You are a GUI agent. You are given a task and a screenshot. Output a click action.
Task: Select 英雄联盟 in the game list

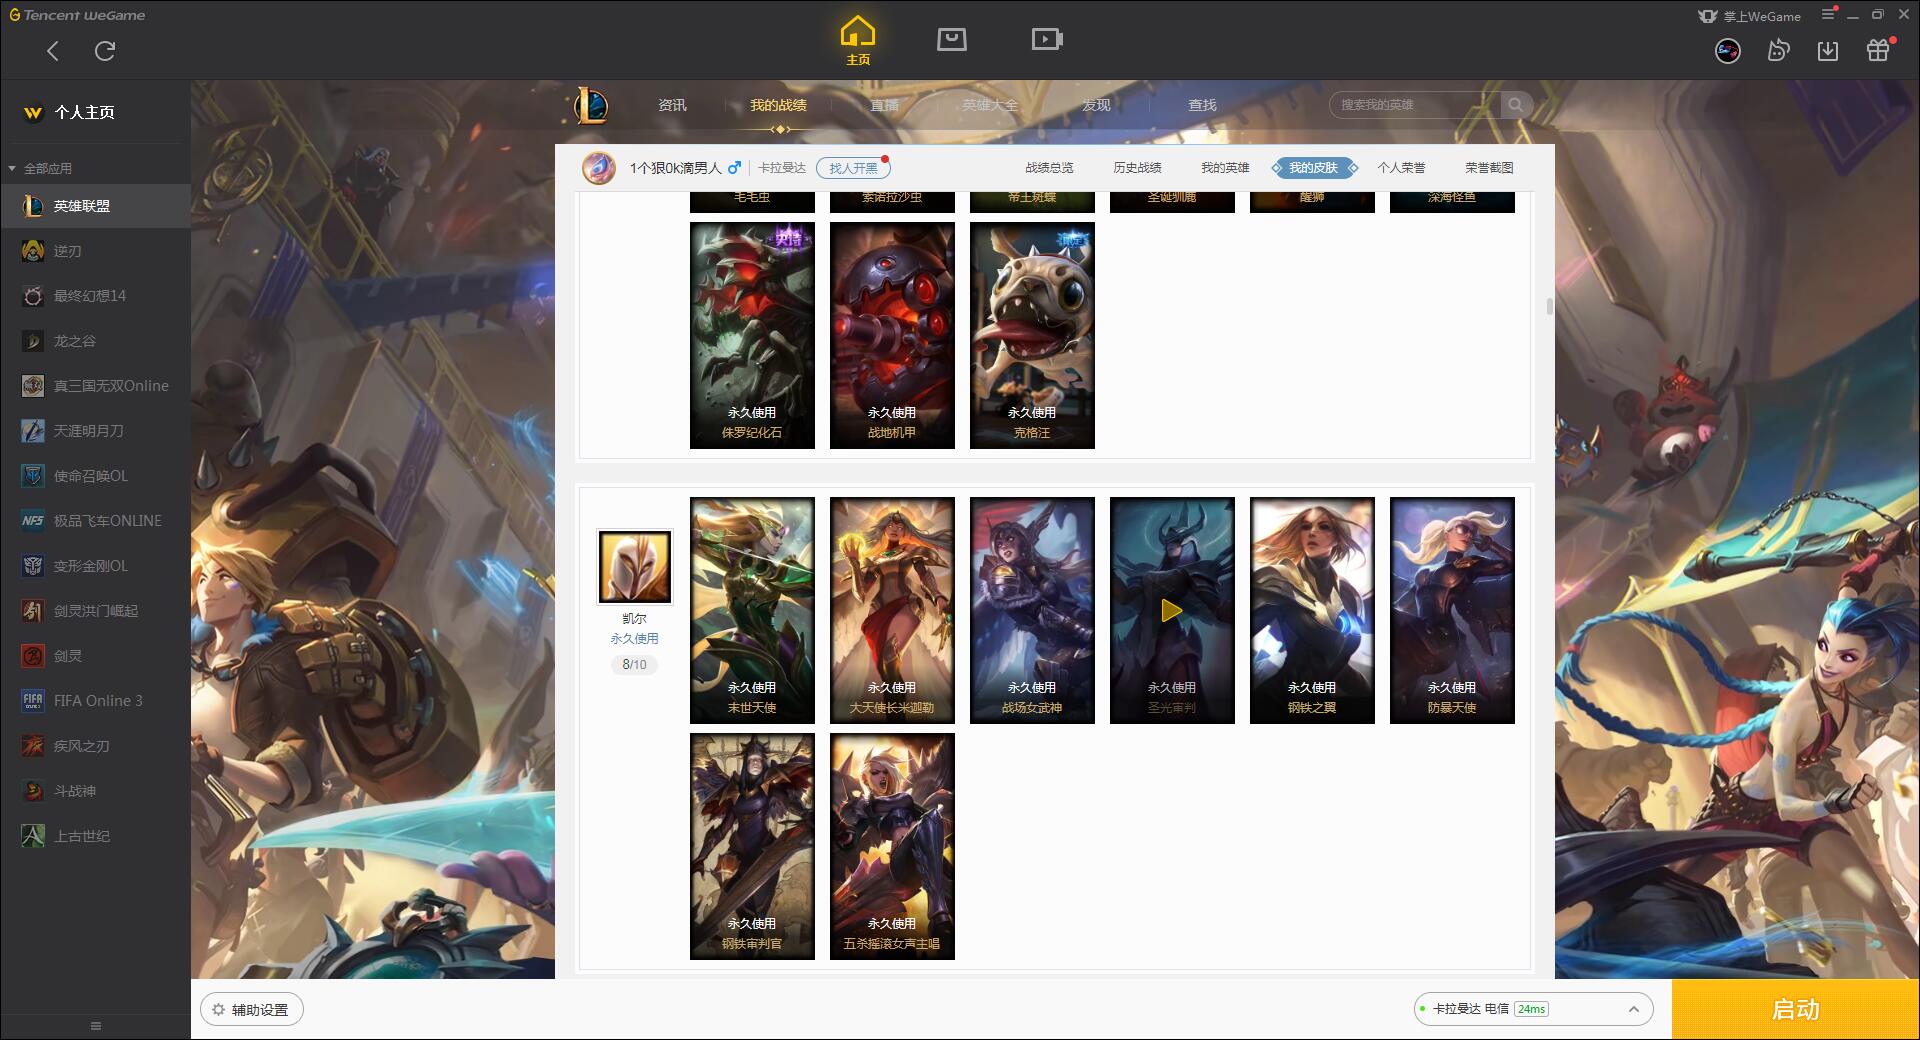tap(95, 206)
